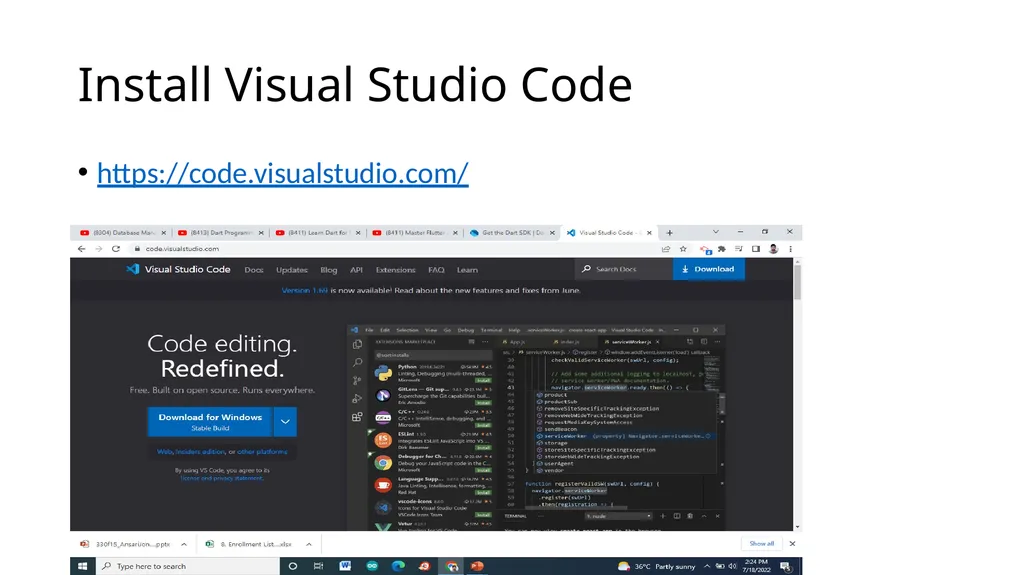
Task: Open Microsoft Edge from the taskbar
Action: tap(398, 566)
